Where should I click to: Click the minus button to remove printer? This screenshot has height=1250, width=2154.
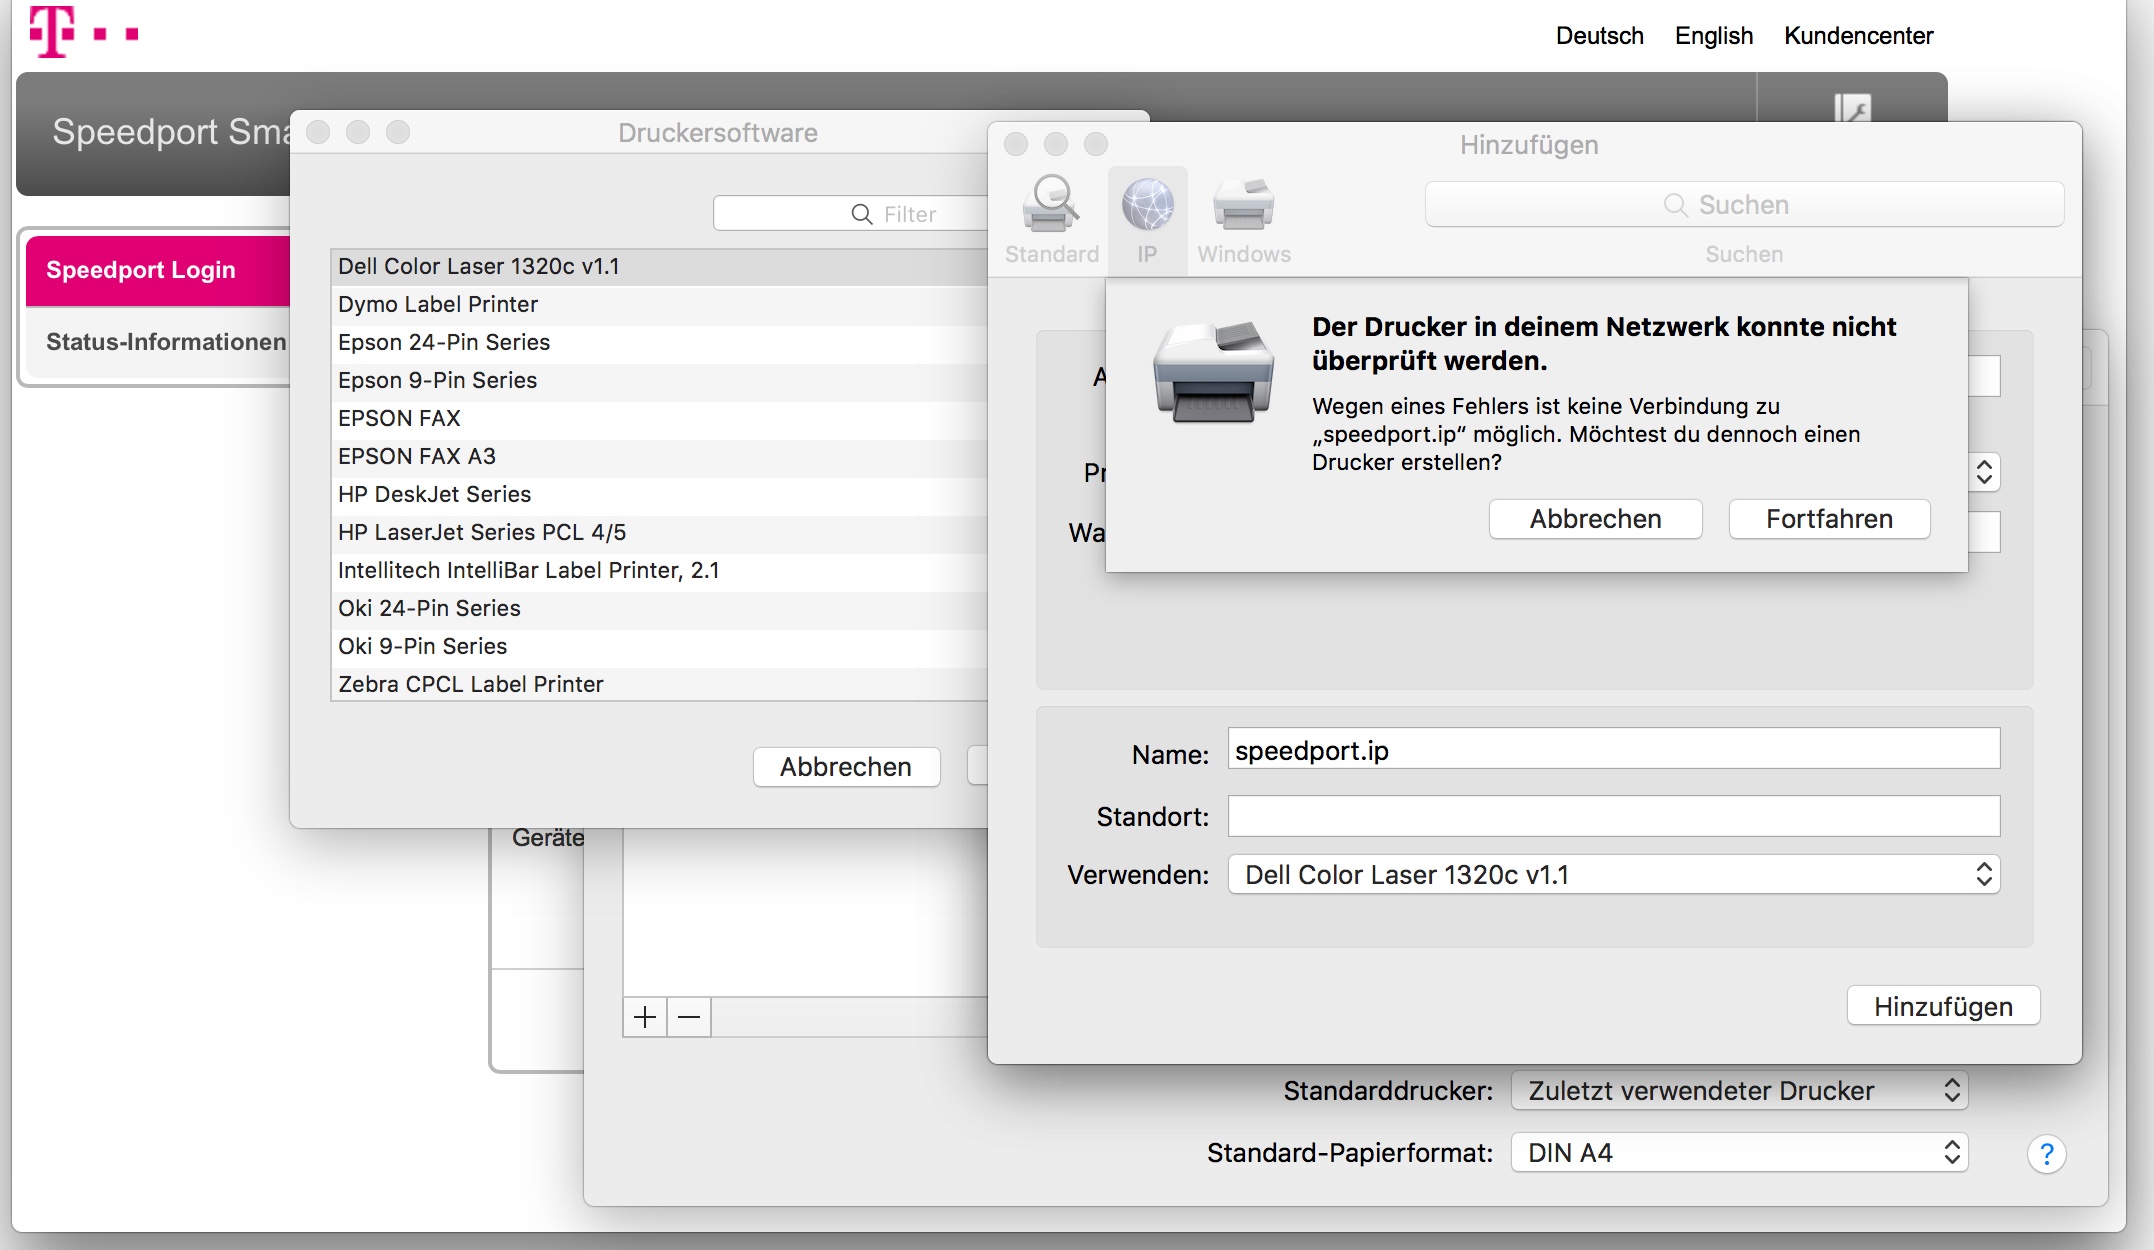click(x=689, y=1017)
